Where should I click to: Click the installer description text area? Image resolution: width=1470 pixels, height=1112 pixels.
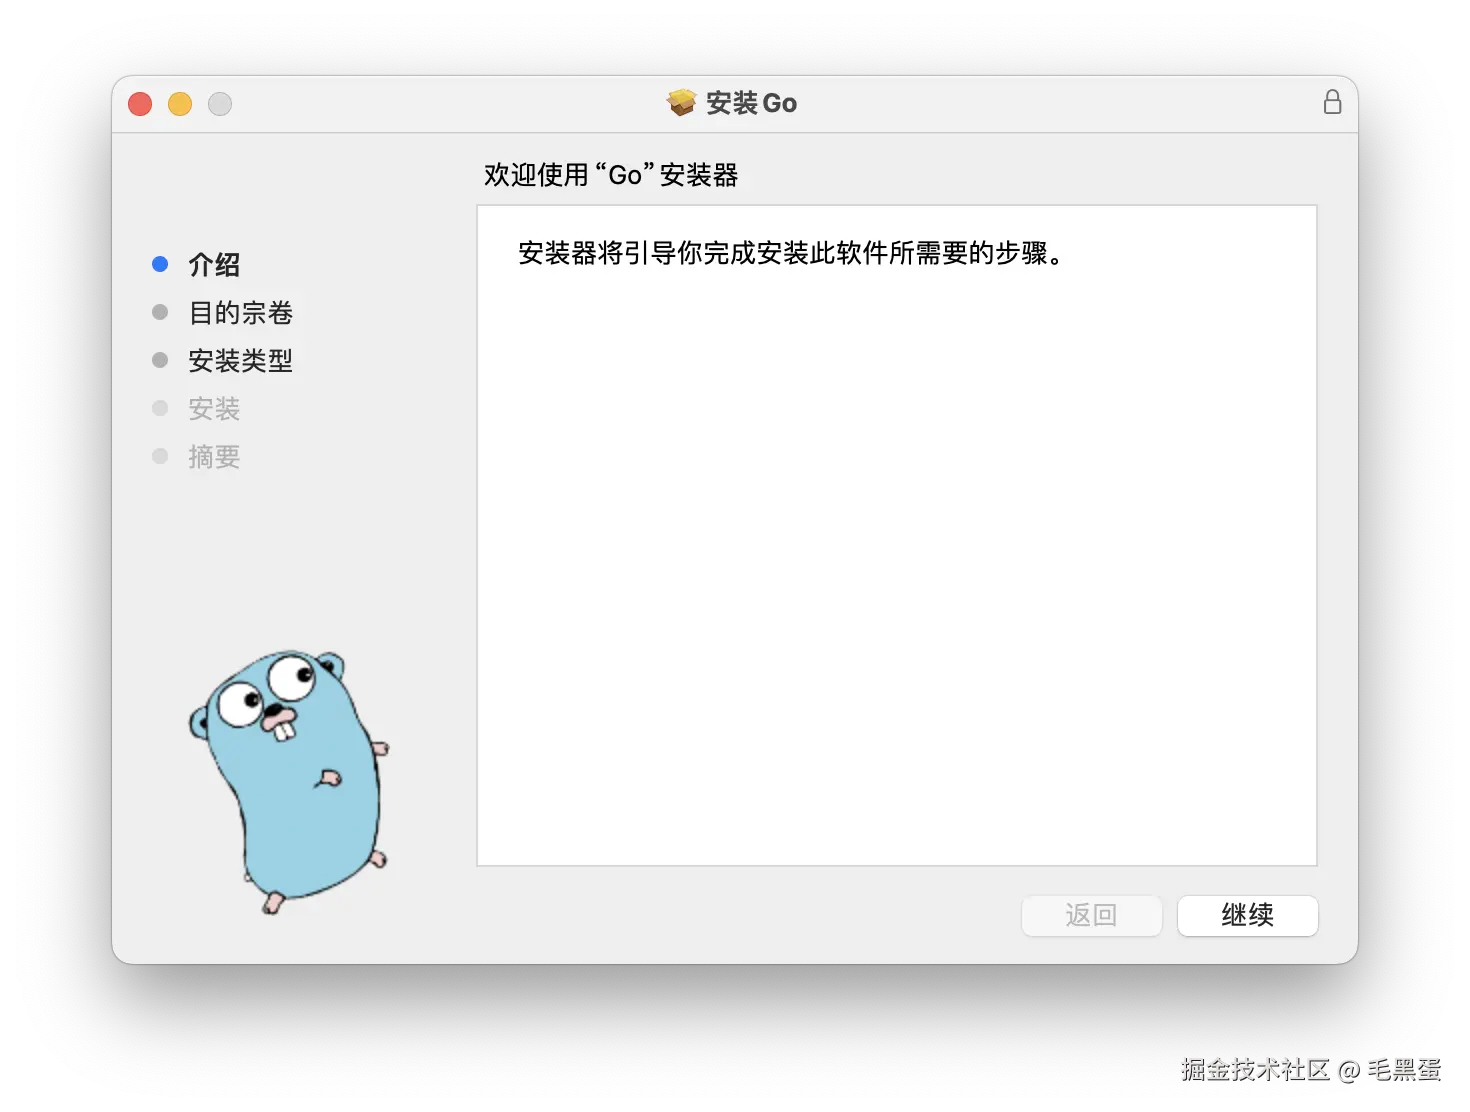(x=789, y=254)
